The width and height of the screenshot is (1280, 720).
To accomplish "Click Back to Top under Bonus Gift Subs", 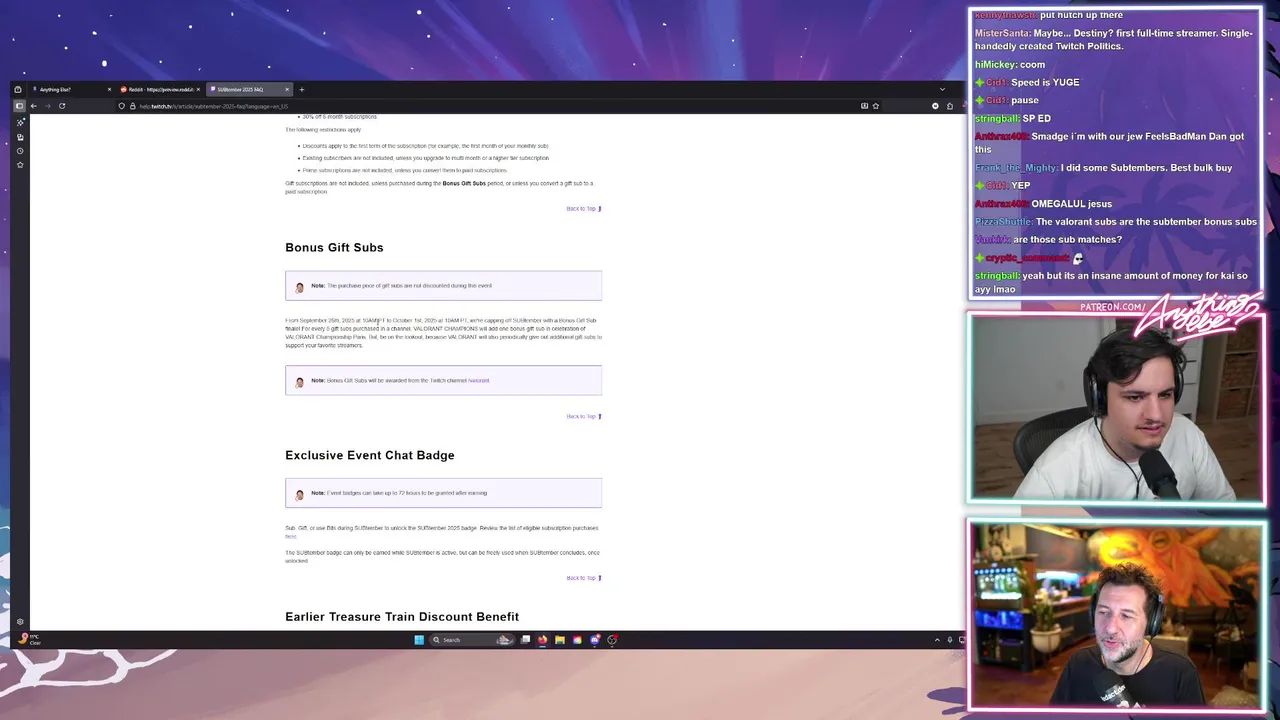I will (x=583, y=416).
